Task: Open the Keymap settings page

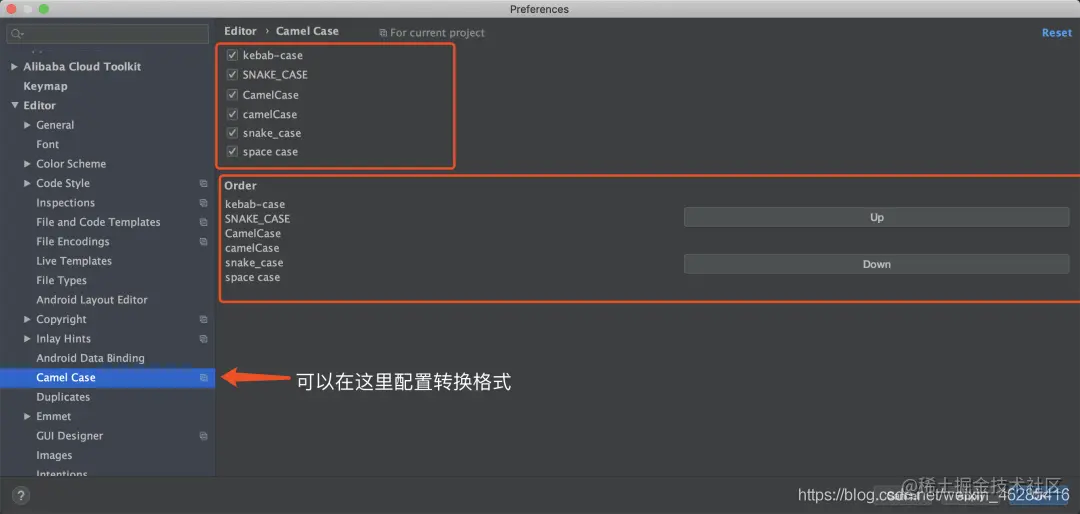Action: [45, 86]
